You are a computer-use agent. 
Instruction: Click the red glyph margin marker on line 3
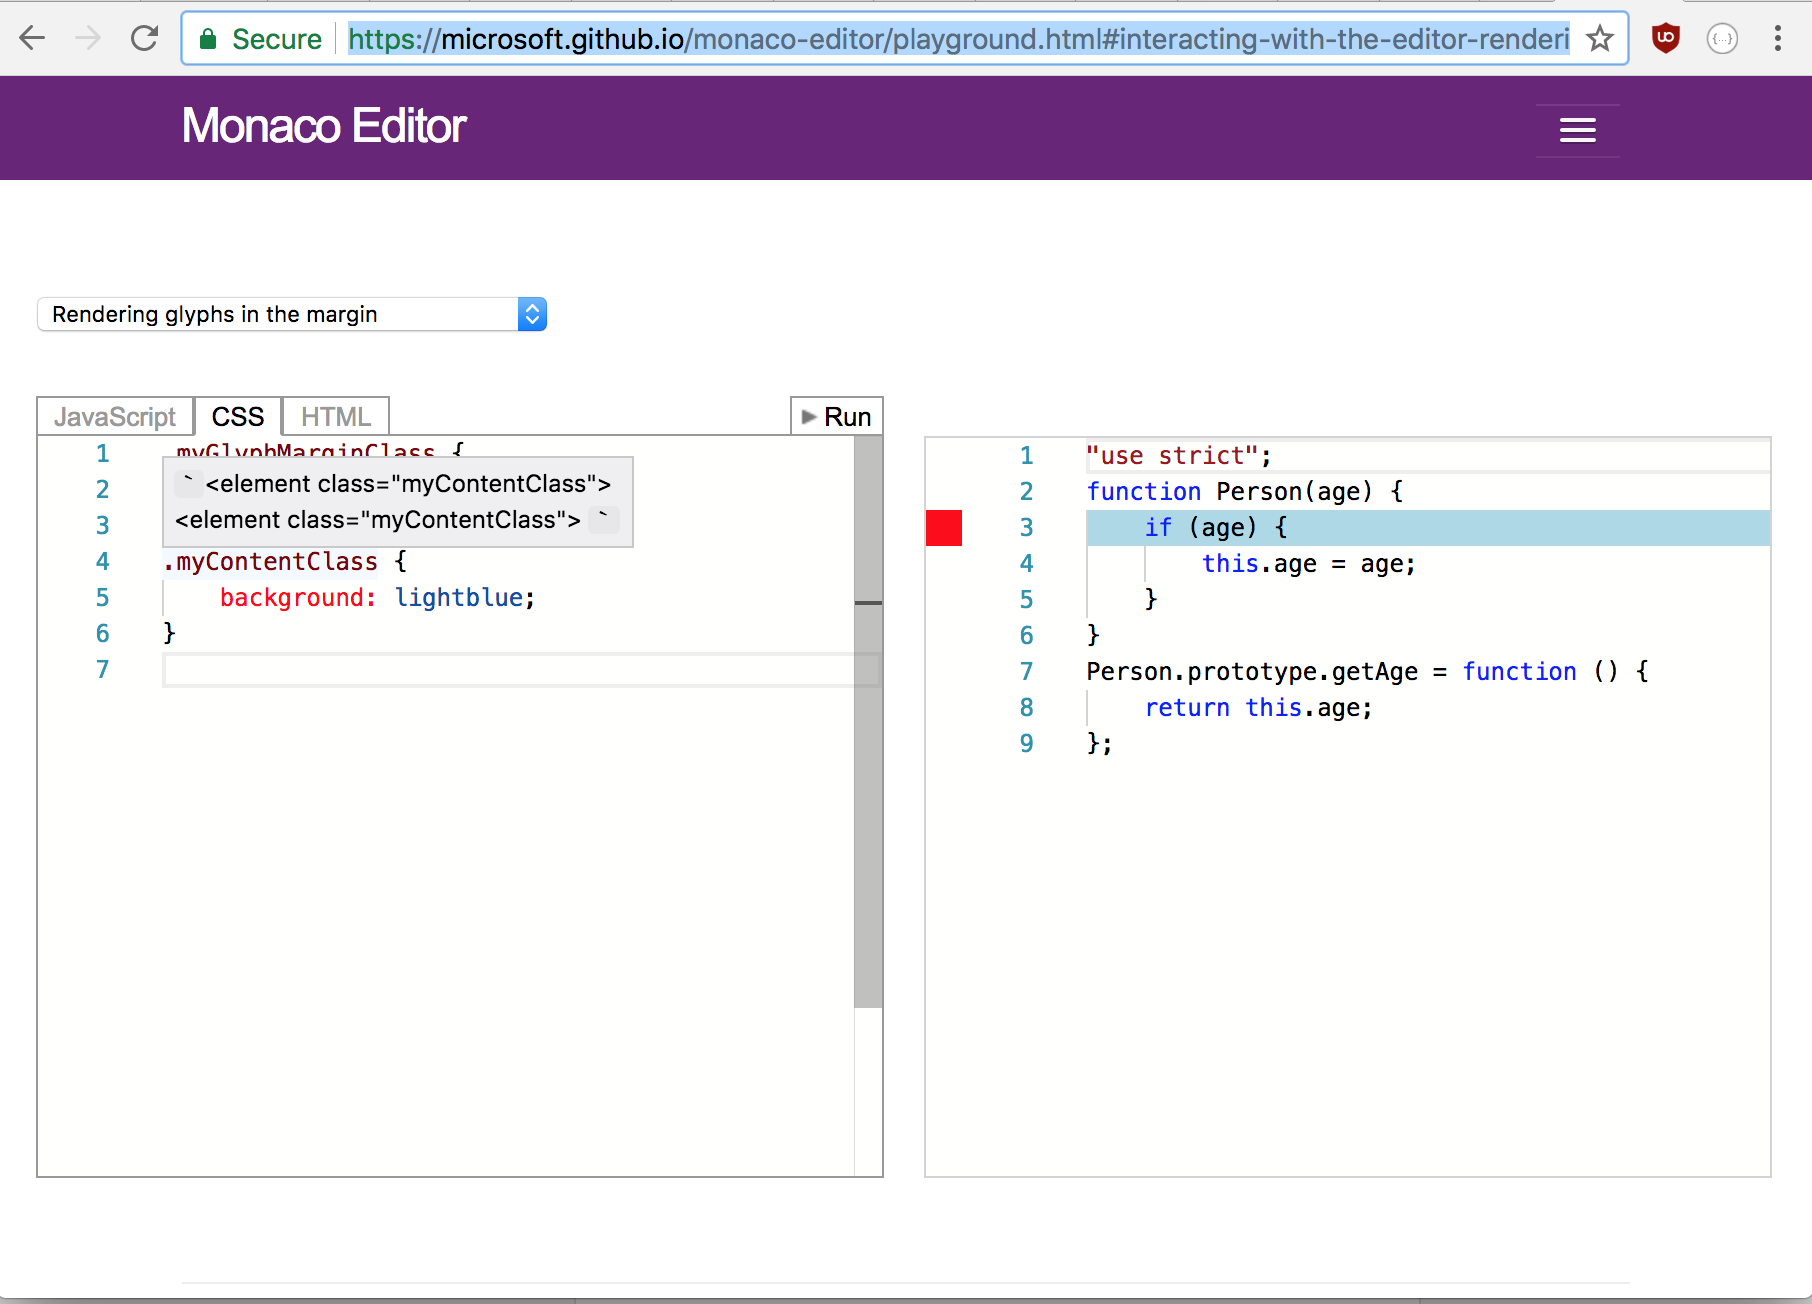(x=944, y=528)
